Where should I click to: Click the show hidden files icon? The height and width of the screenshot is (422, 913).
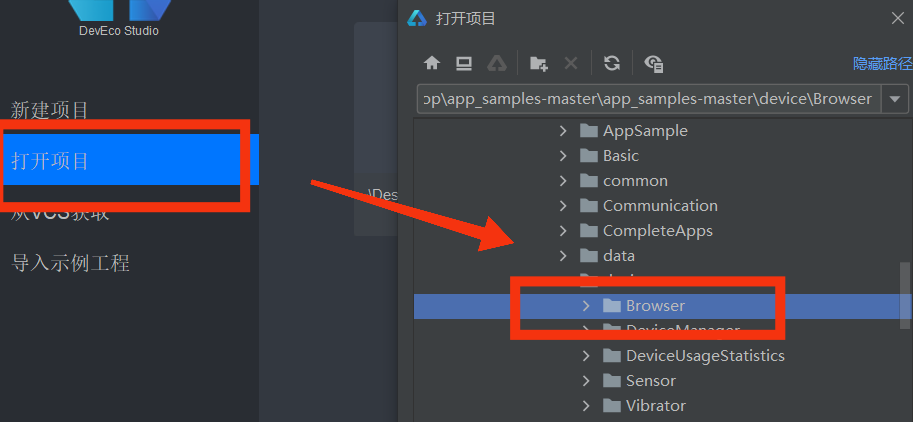tap(654, 63)
